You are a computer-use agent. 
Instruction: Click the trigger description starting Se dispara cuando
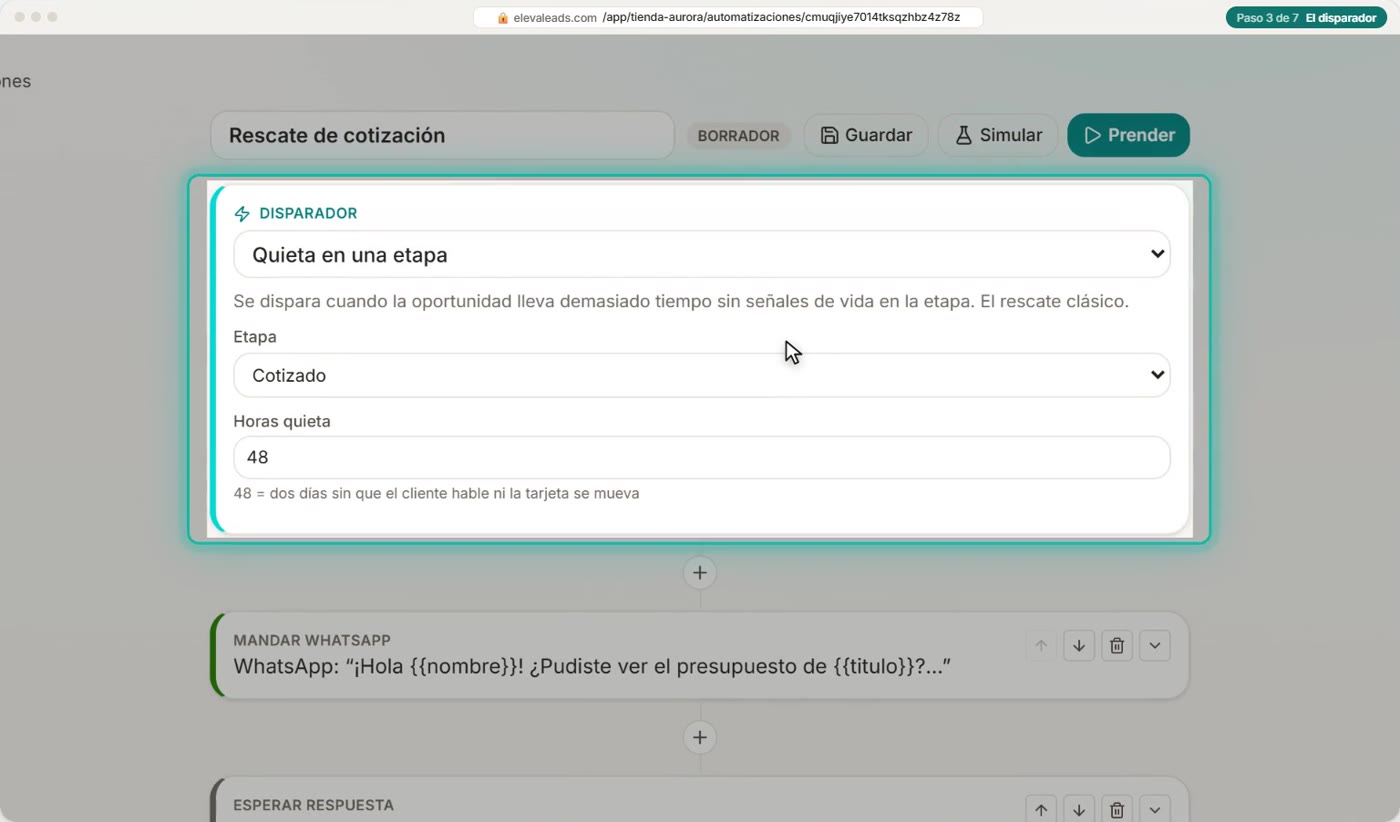pyautogui.click(x=681, y=301)
